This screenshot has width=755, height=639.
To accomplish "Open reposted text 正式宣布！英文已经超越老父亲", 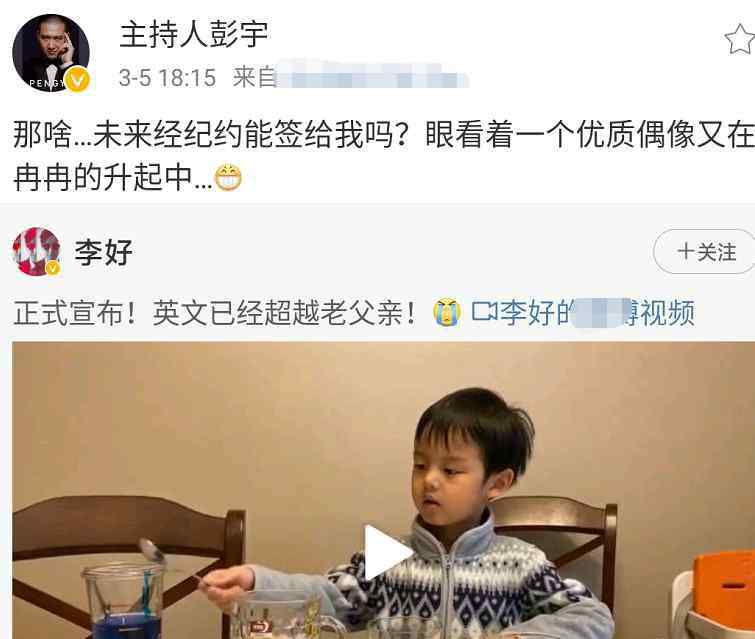I will click(214, 313).
